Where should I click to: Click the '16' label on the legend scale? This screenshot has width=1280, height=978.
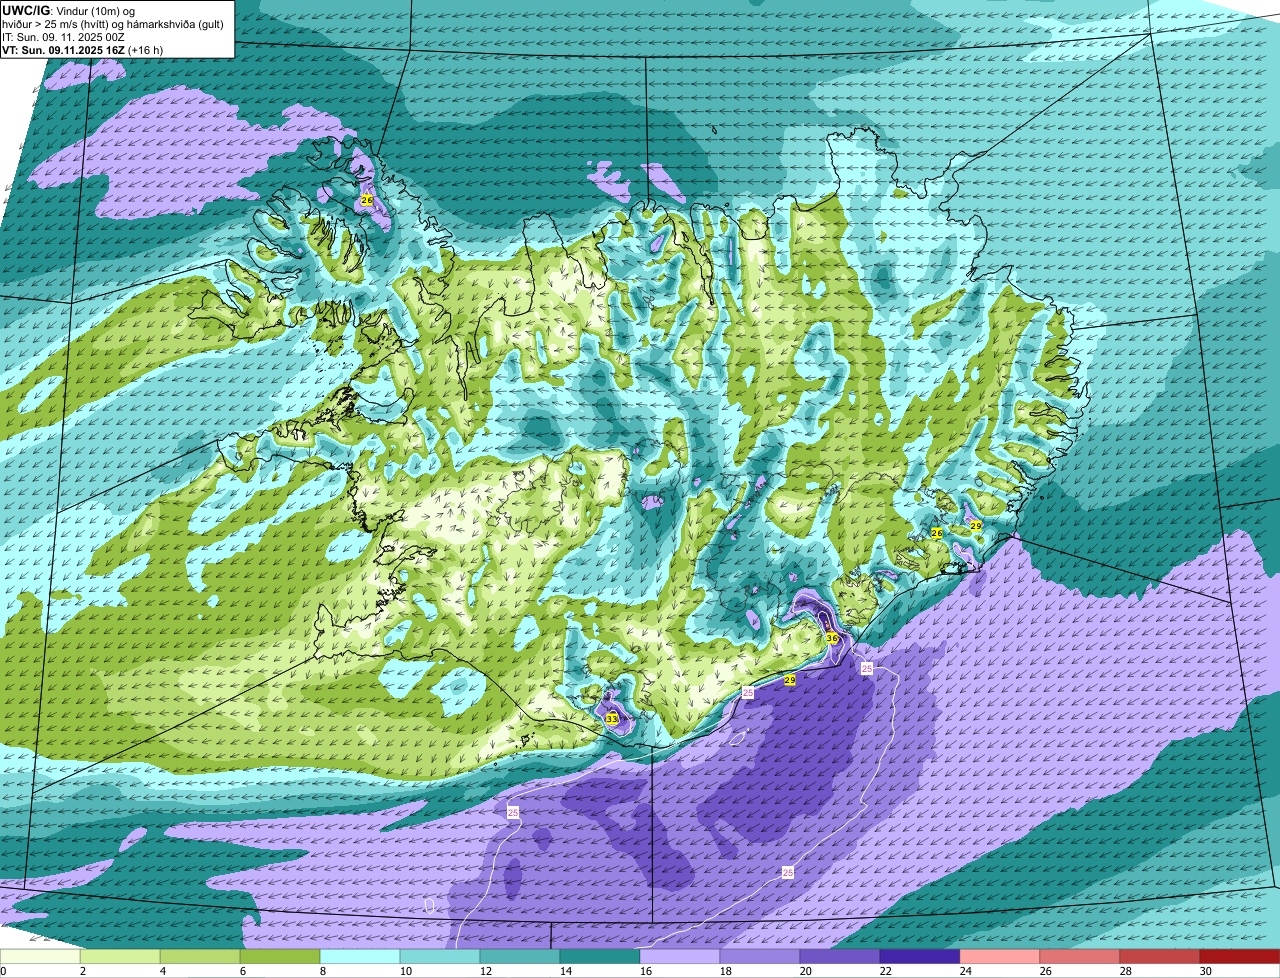(x=645, y=972)
